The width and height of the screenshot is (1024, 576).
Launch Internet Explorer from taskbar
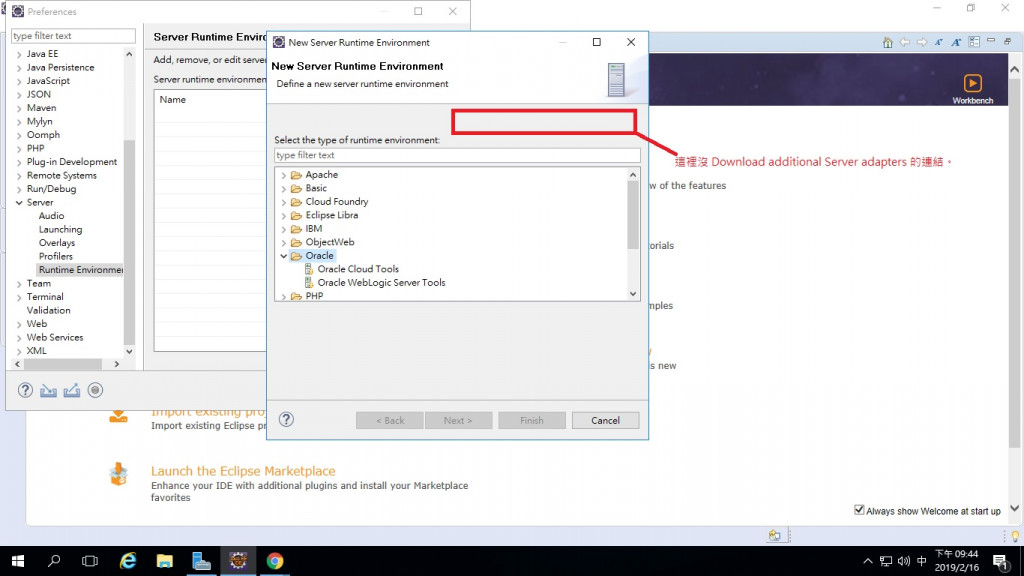[128, 561]
